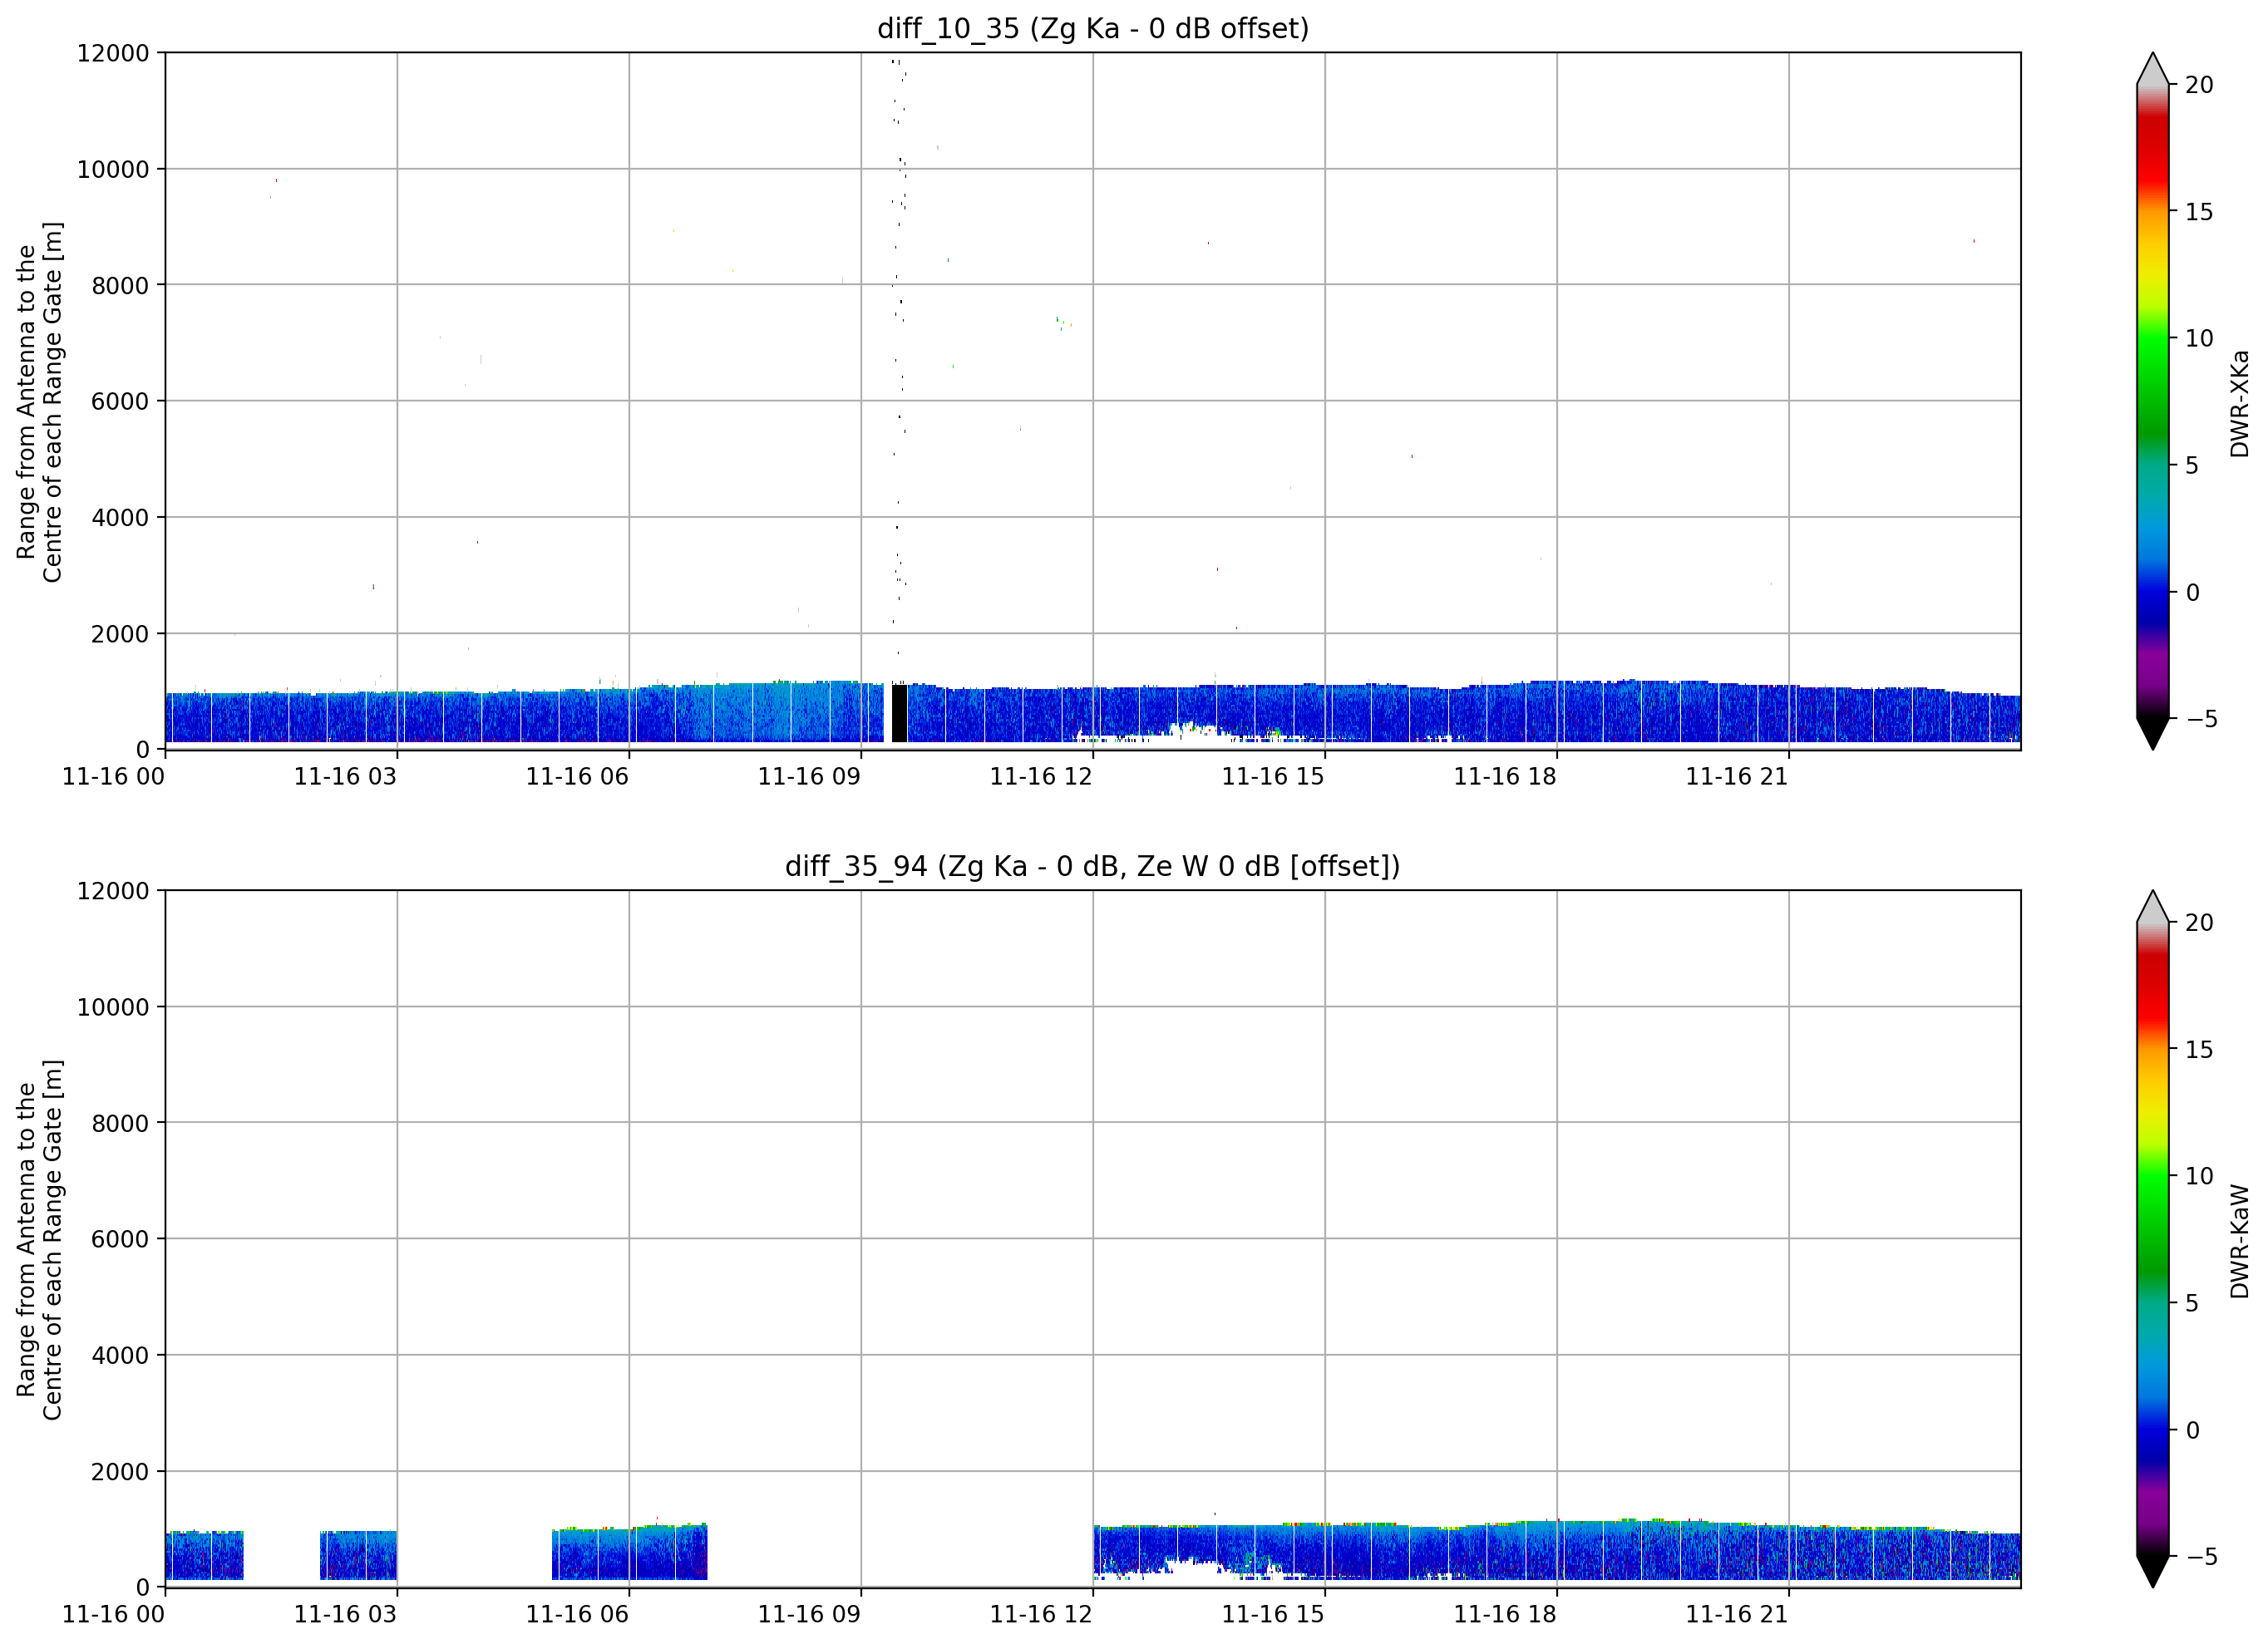2268x1644 pixels.
Task: Click the "0" tick on the DWR-XKa colorbar
Action: pos(2193,593)
